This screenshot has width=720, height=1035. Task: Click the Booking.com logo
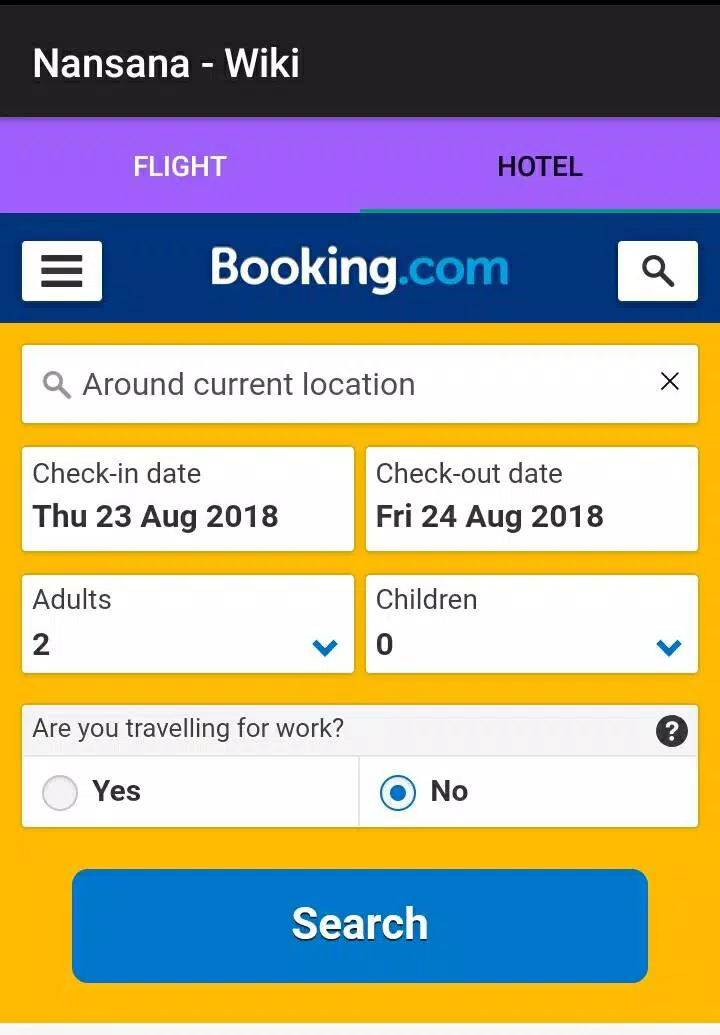(360, 269)
